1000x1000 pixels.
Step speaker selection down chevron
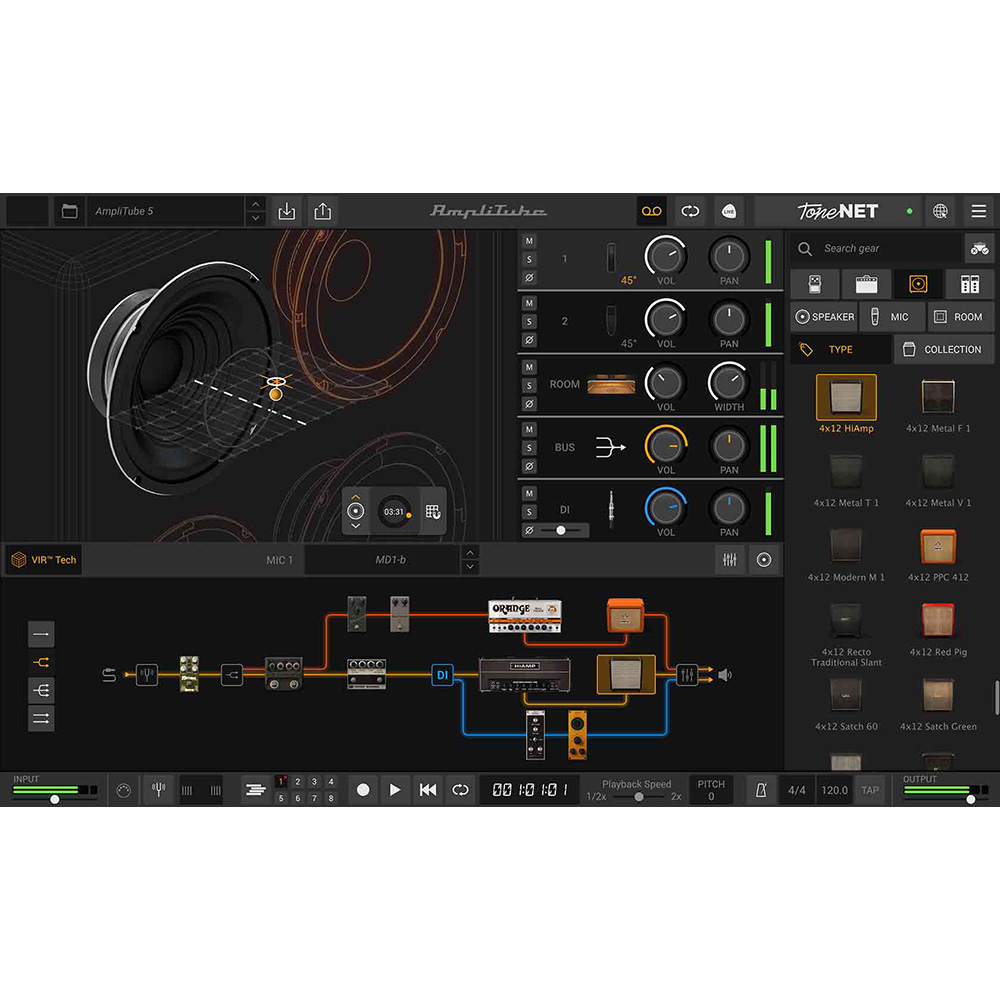click(x=356, y=526)
